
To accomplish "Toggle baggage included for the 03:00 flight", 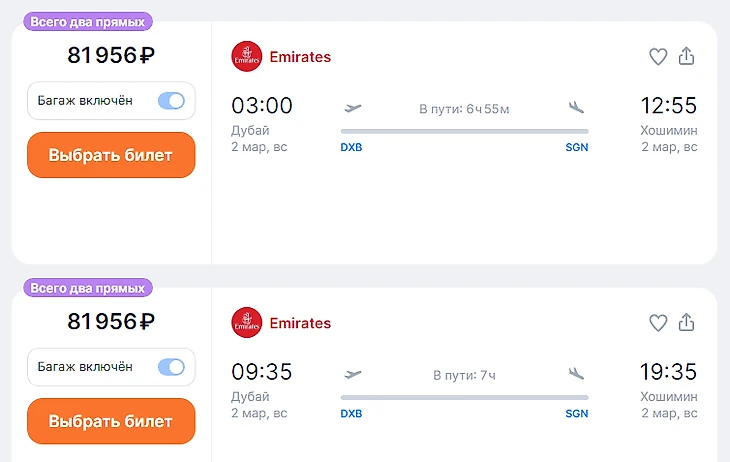I will coord(171,100).
